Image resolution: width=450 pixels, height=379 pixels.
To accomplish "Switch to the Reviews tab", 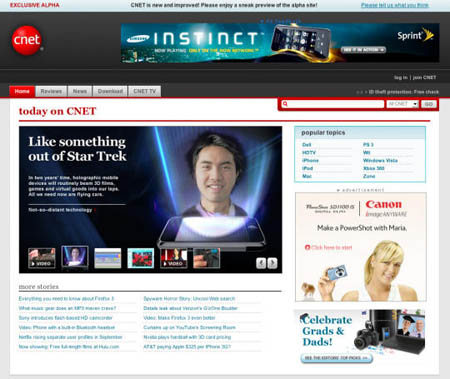I will 51,91.
